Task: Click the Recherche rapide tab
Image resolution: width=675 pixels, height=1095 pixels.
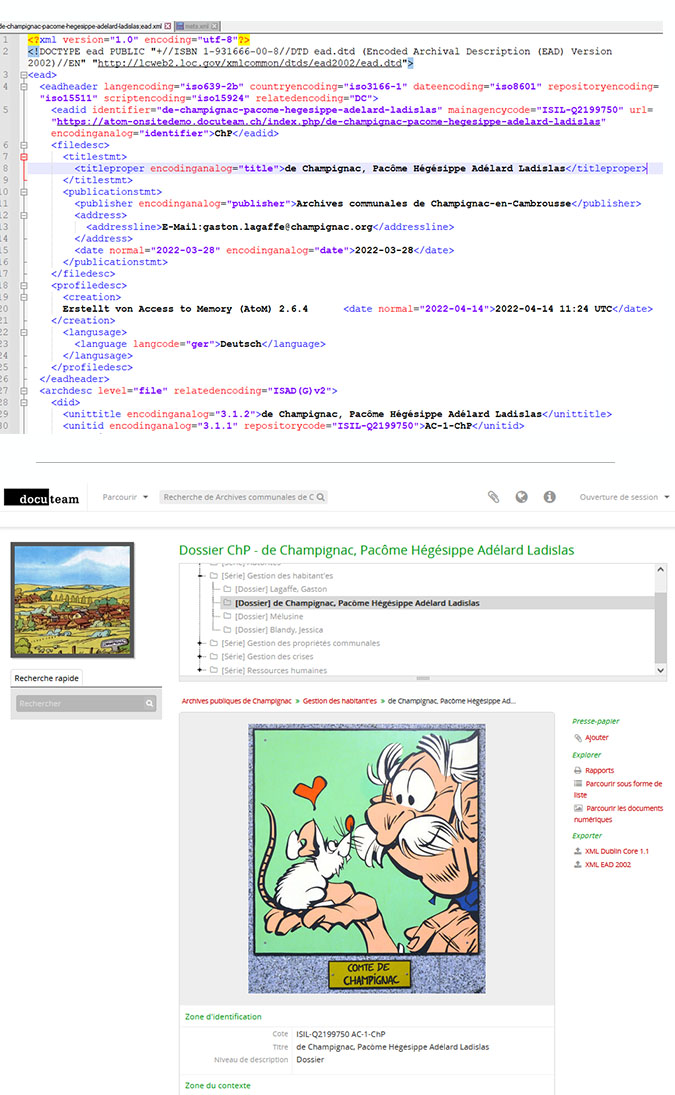Action: click(47, 678)
